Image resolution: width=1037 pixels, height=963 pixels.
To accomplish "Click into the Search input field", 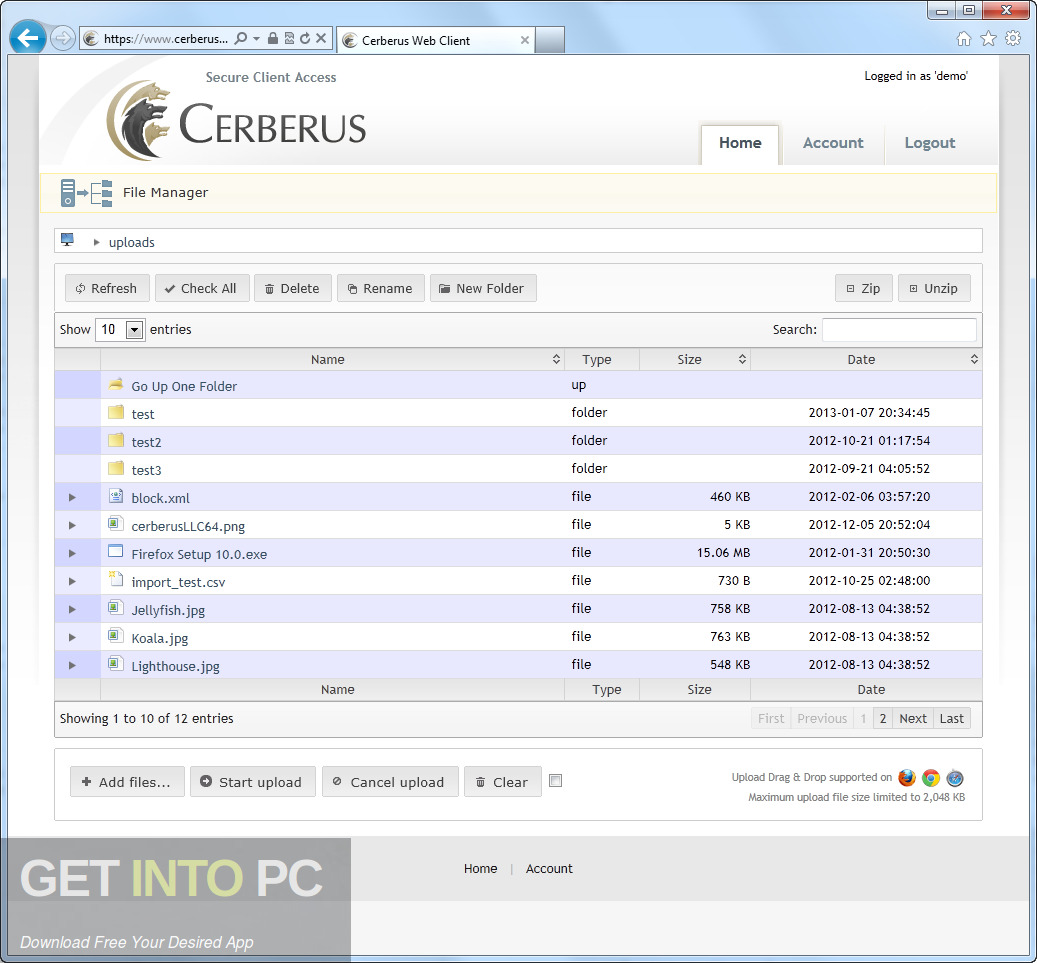I will tap(899, 329).
